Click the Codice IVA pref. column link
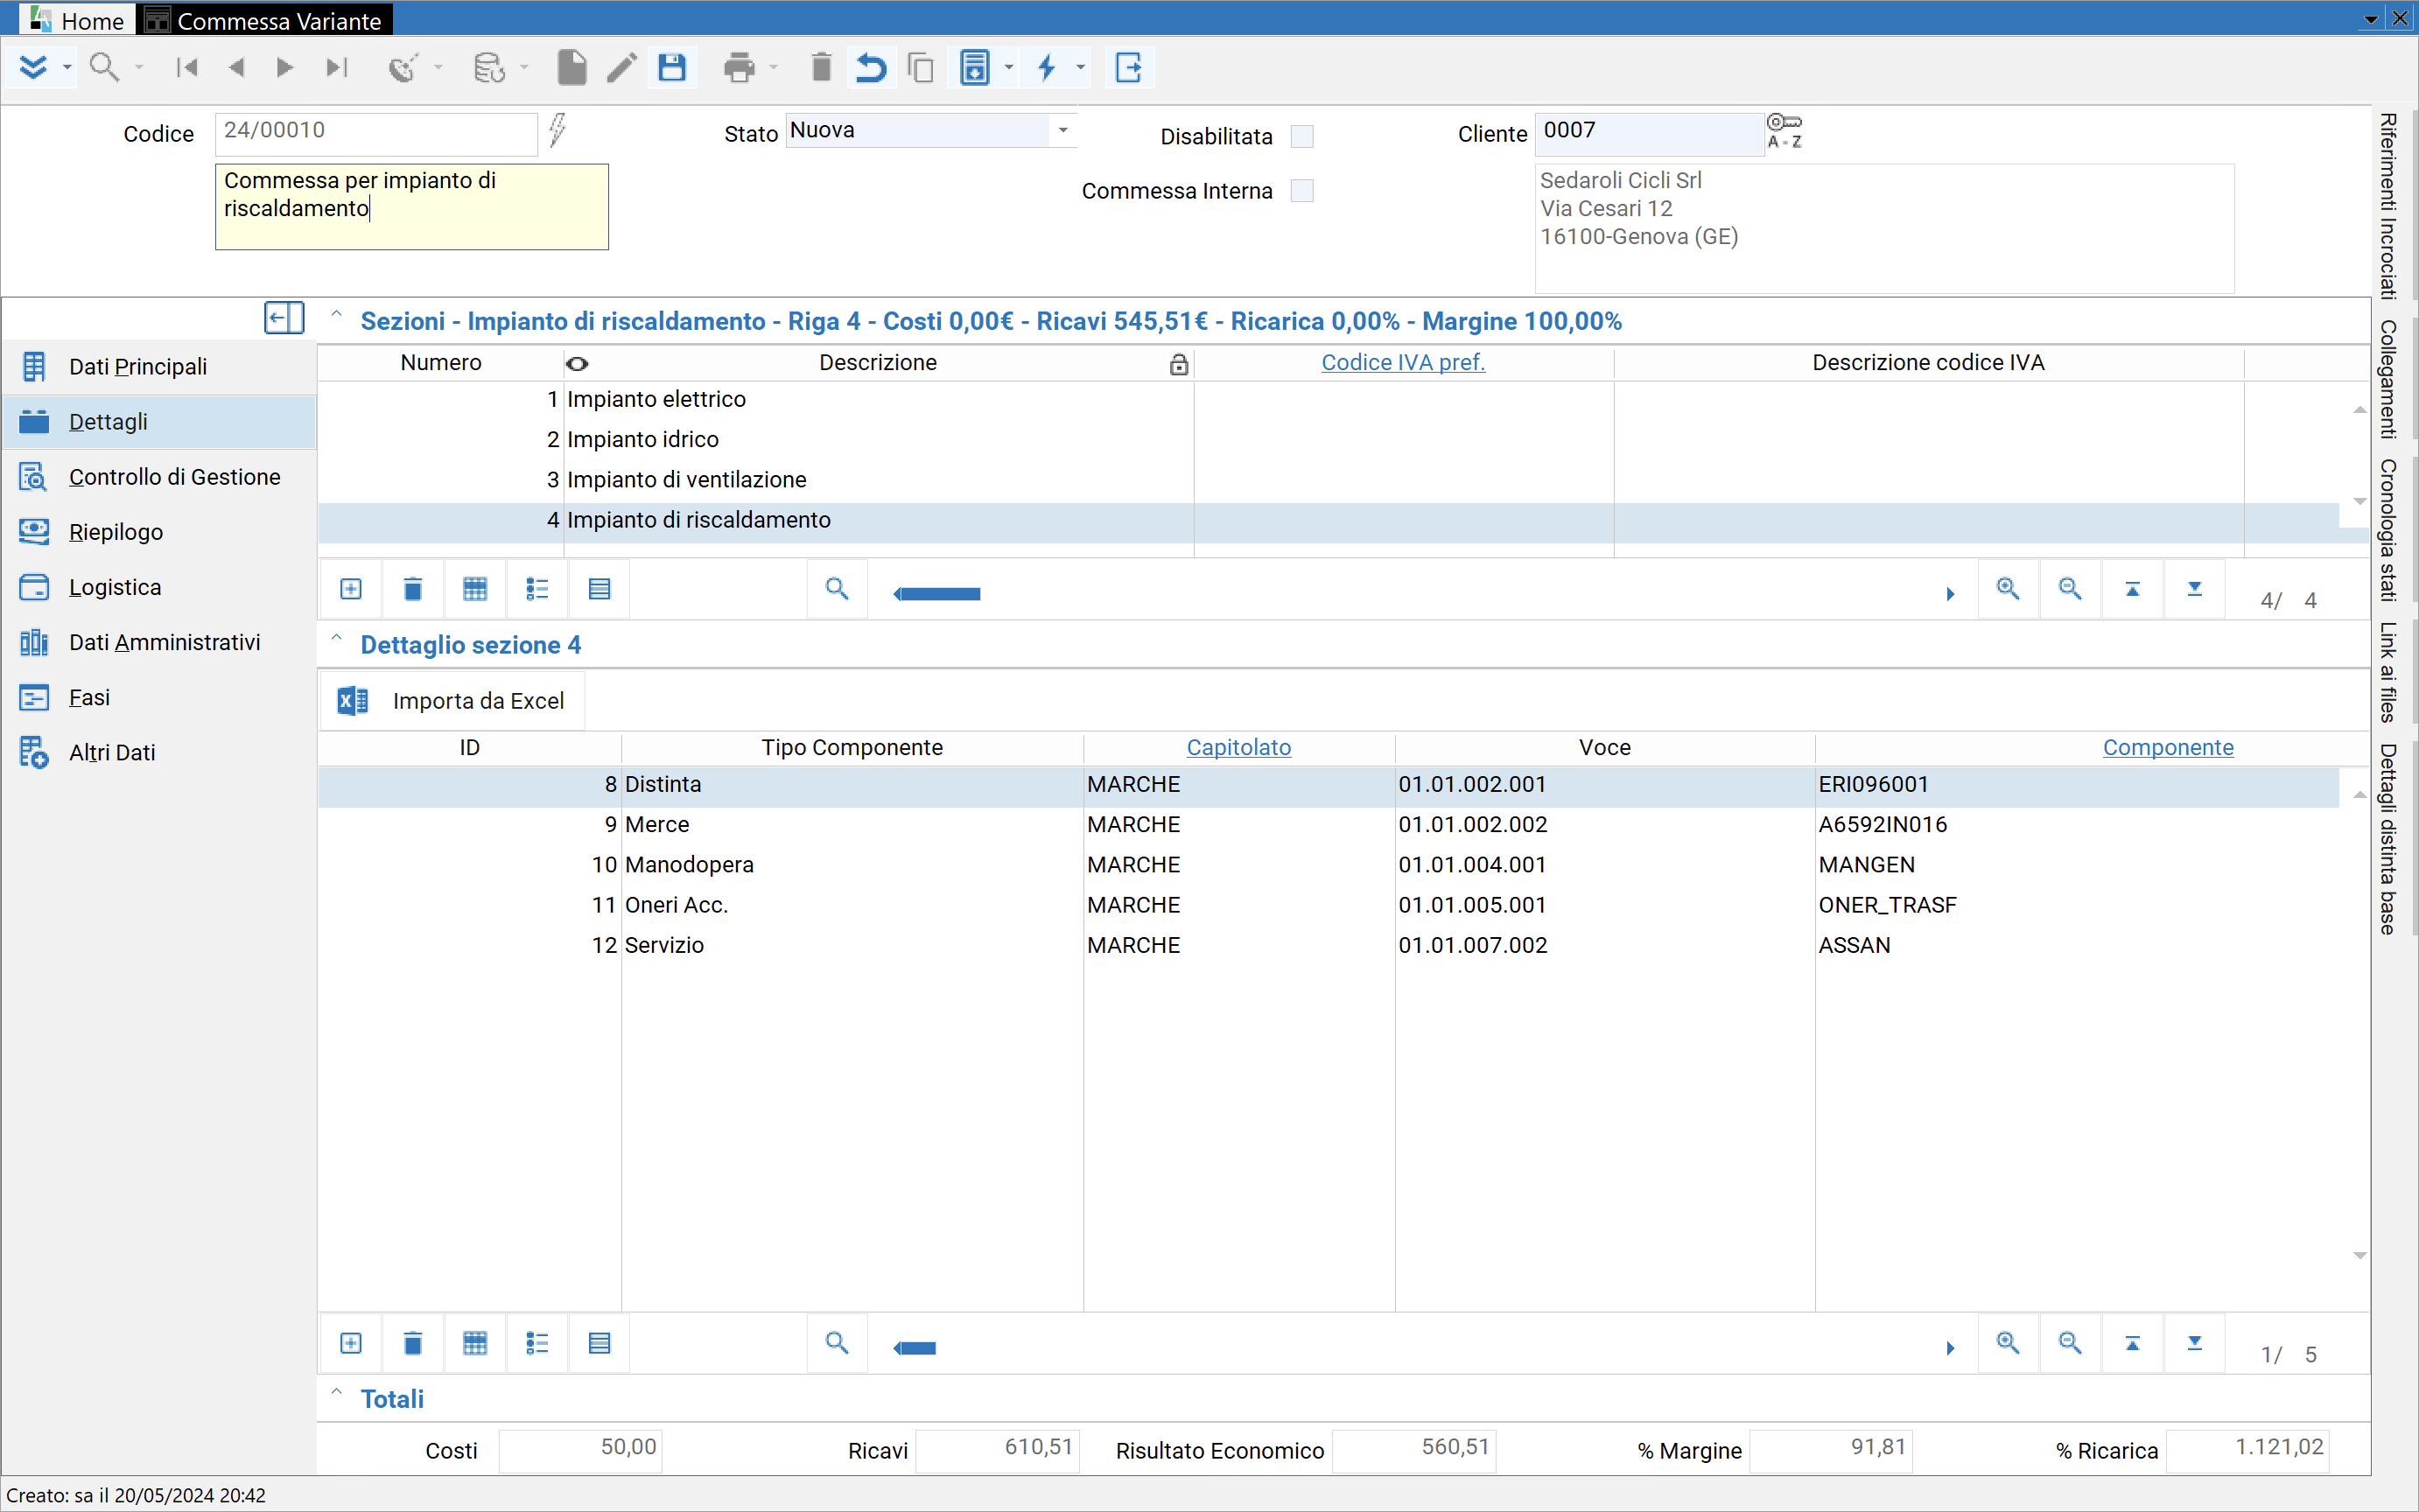The image size is (2419, 1512). coord(1403,363)
